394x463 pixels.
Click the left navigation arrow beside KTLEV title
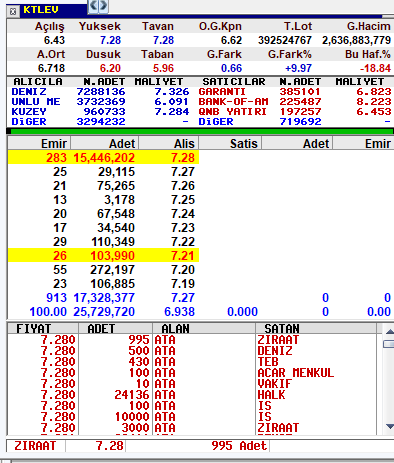(x=94, y=6)
